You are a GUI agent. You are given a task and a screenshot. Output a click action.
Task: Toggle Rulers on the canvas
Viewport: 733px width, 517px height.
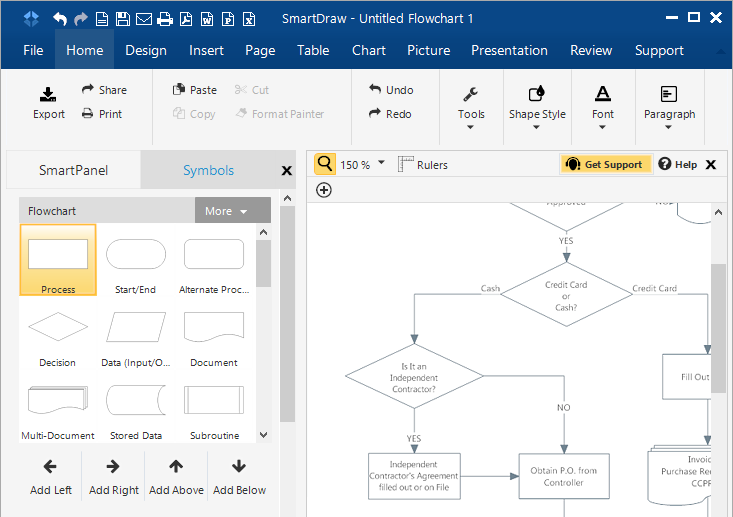423,165
